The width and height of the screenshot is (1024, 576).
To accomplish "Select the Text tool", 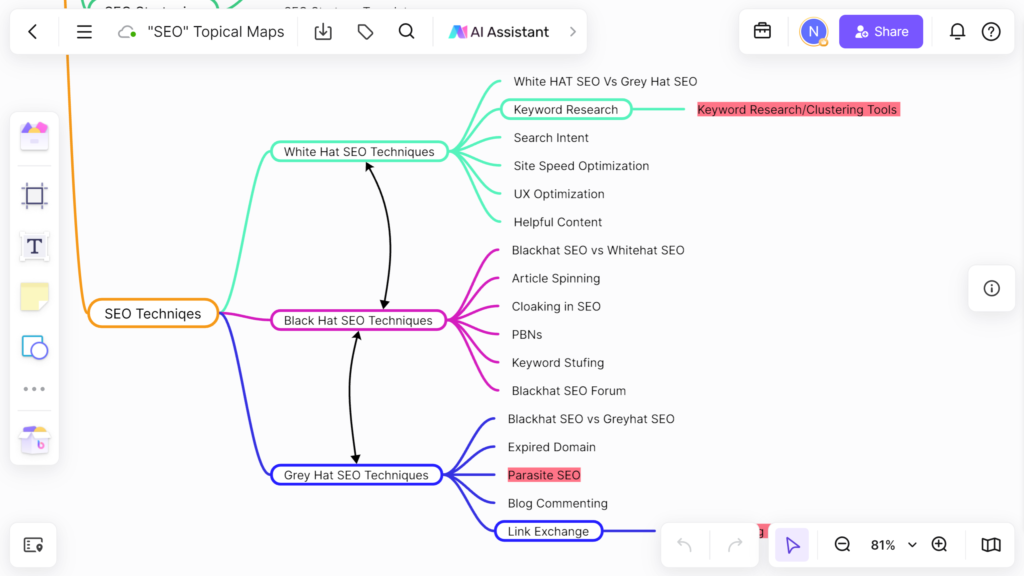I will (x=35, y=246).
